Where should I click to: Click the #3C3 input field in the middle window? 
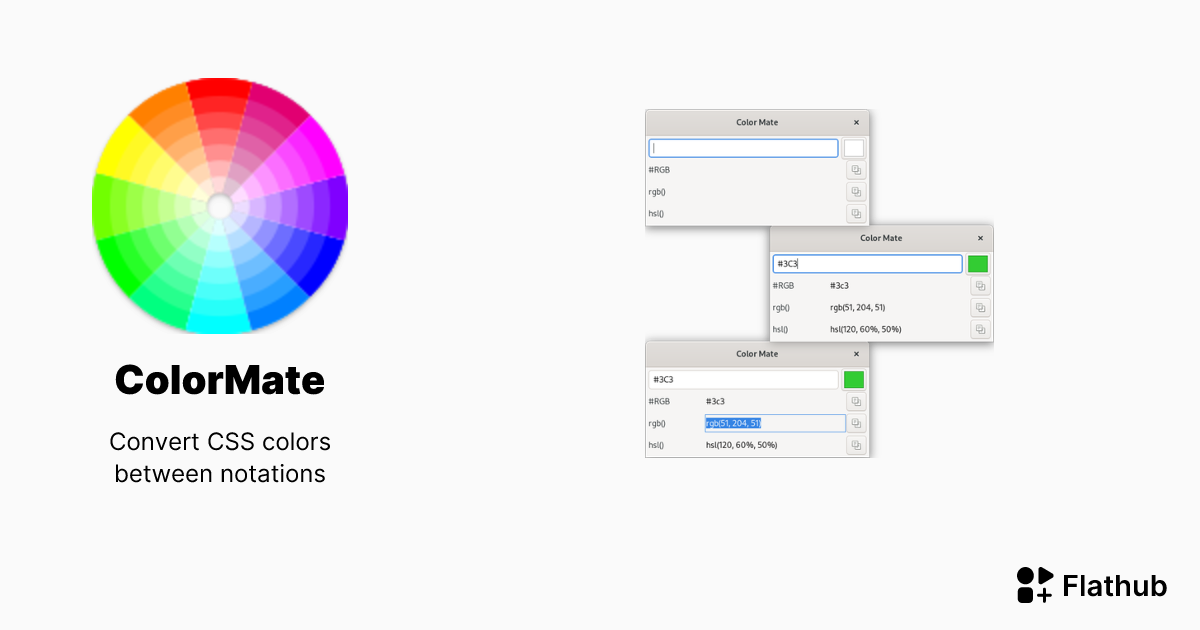point(866,263)
